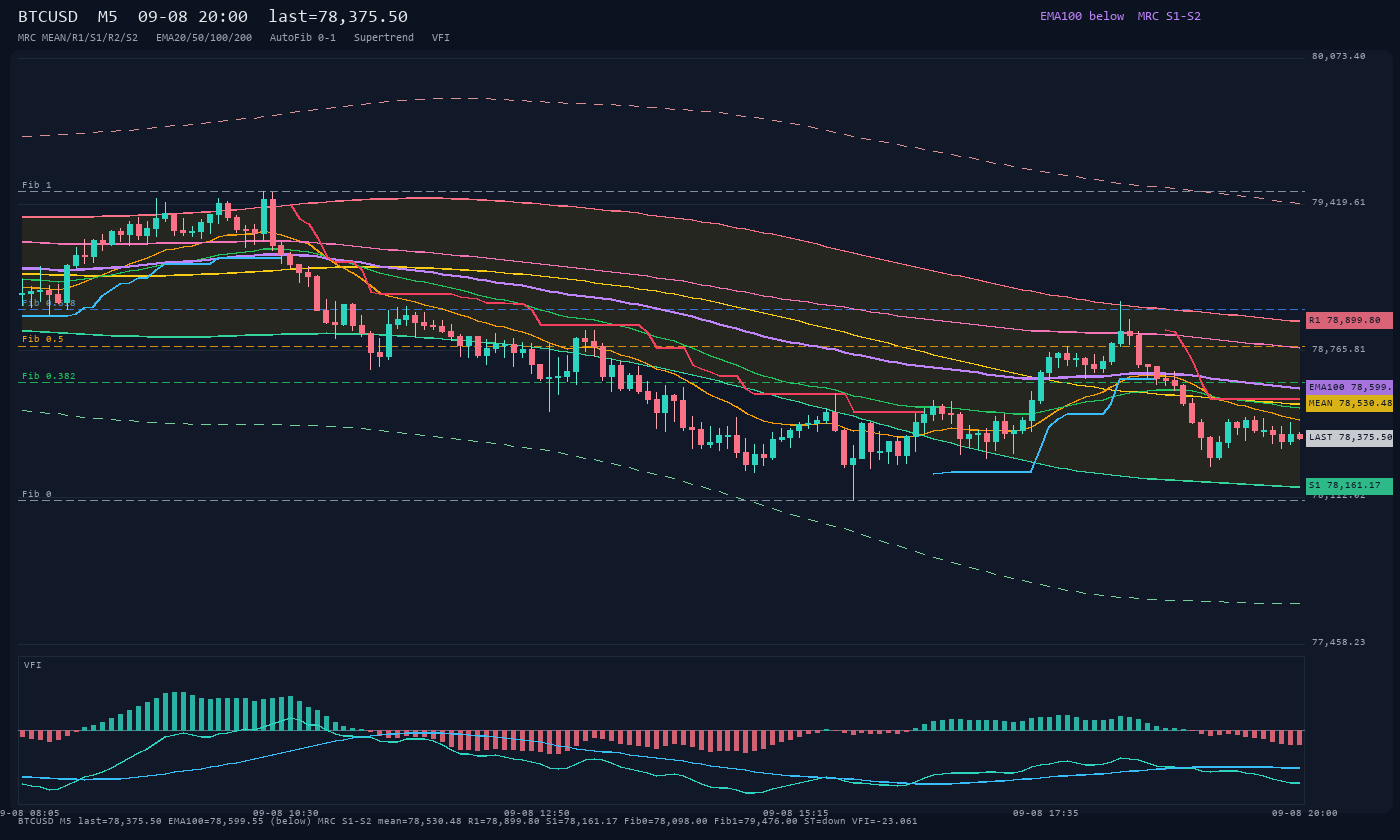Image resolution: width=1400 pixels, height=840 pixels.
Task: Click the 09-08 12:50 time axis label
Action: [x=537, y=813]
